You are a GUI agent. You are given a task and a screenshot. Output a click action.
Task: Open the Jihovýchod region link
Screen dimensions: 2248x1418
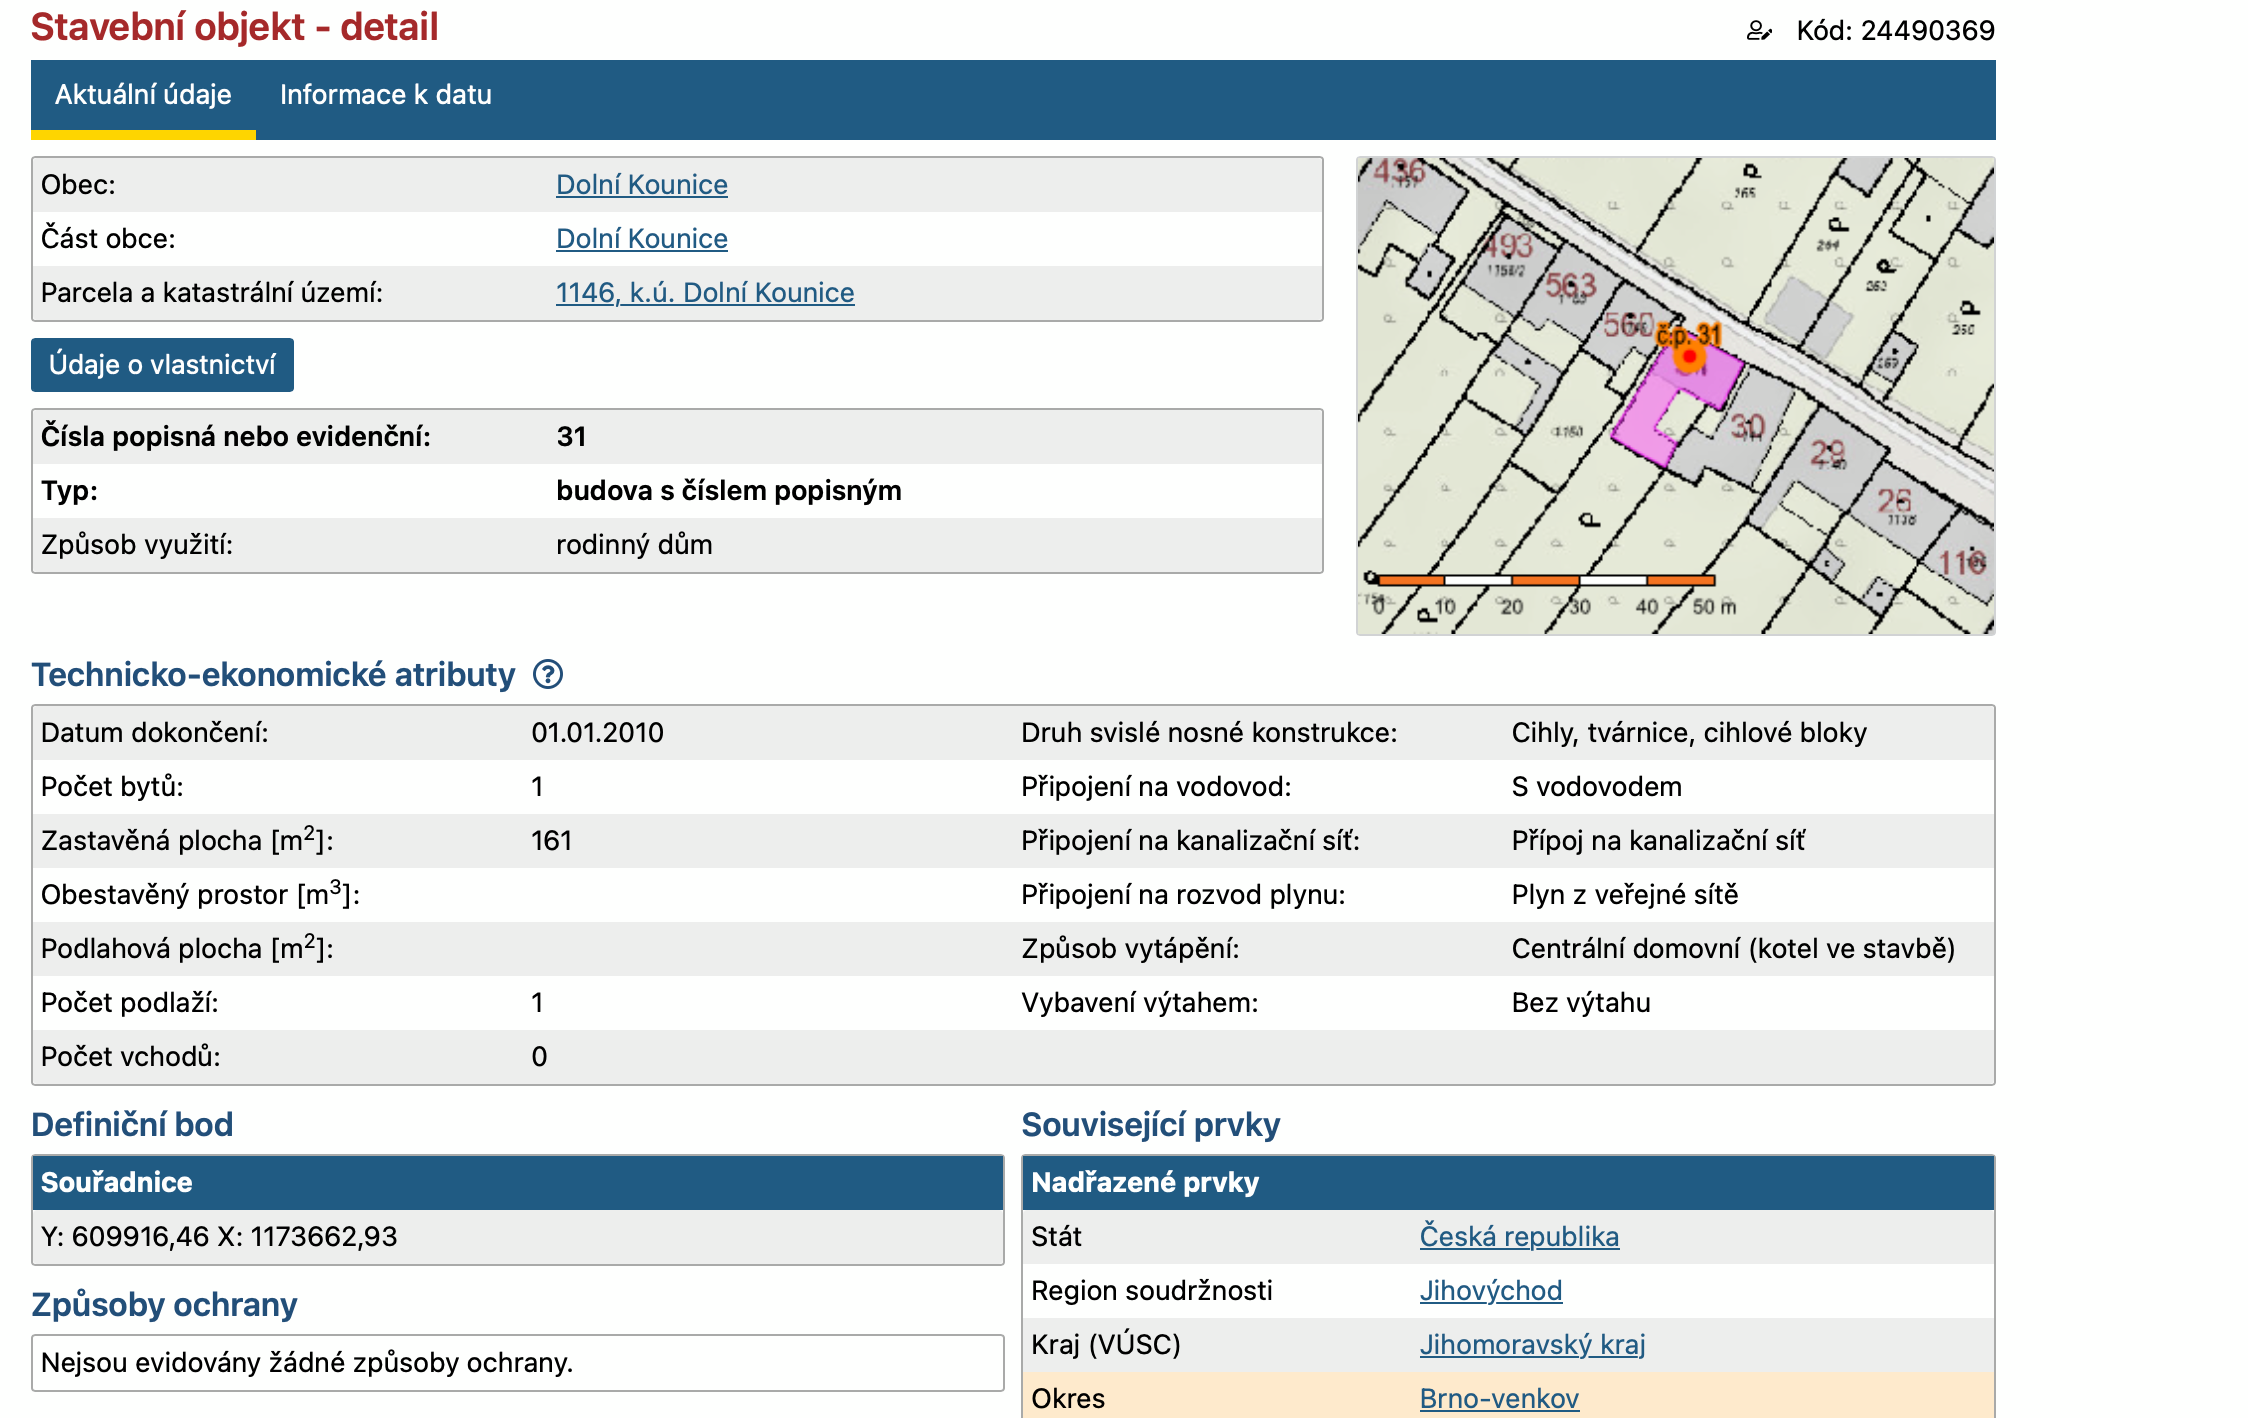(x=1490, y=1291)
